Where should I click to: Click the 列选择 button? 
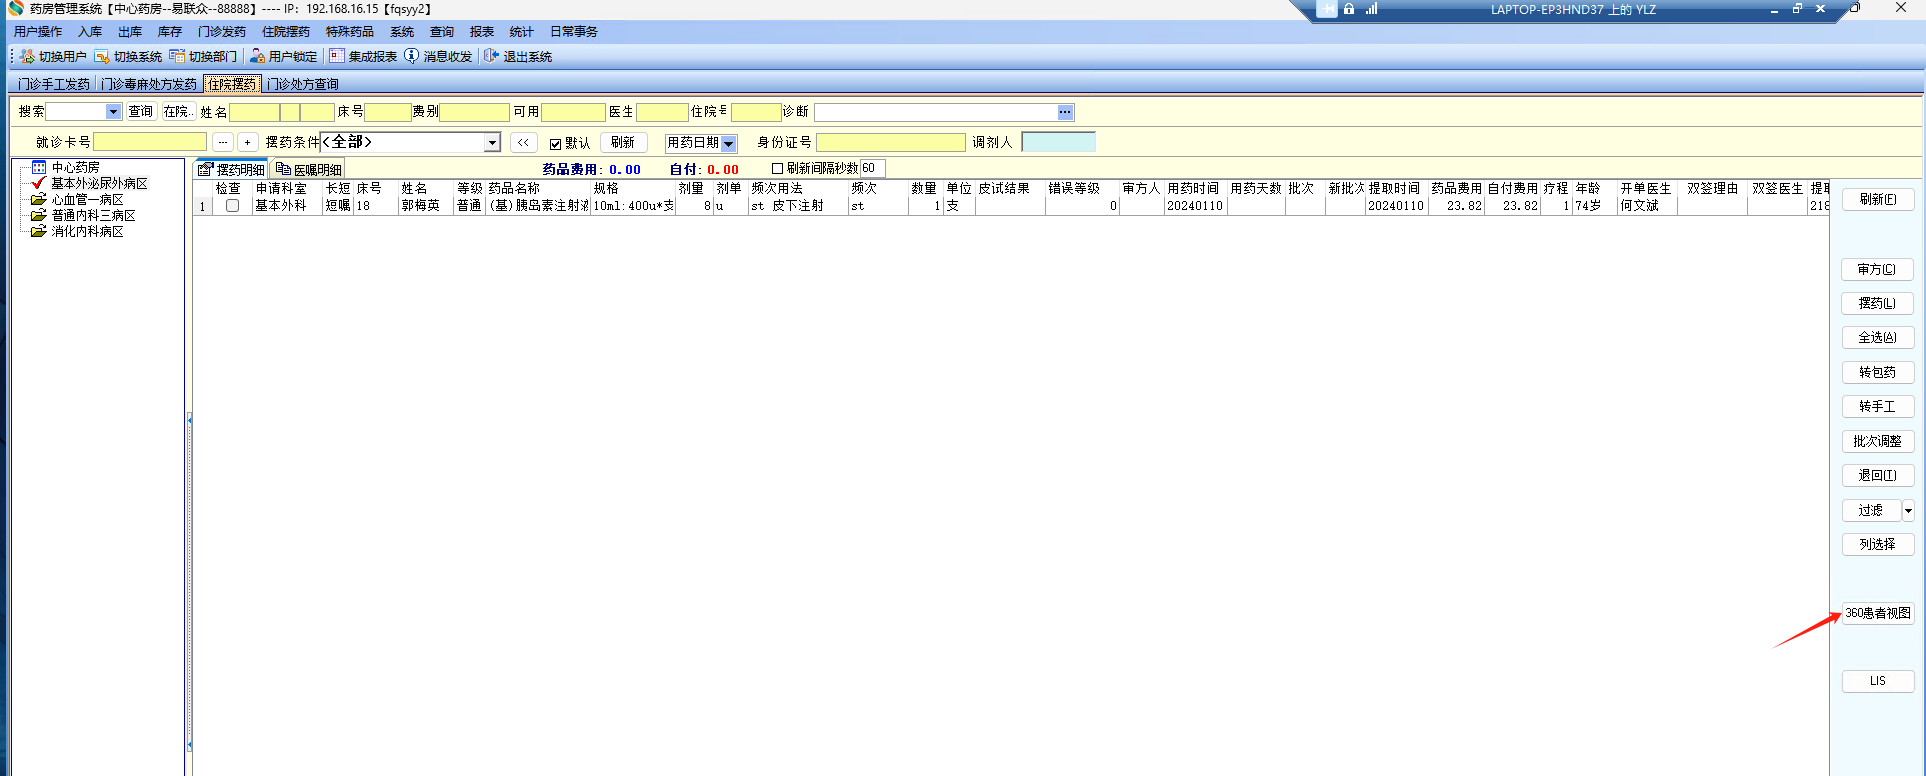[x=1878, y=544]
